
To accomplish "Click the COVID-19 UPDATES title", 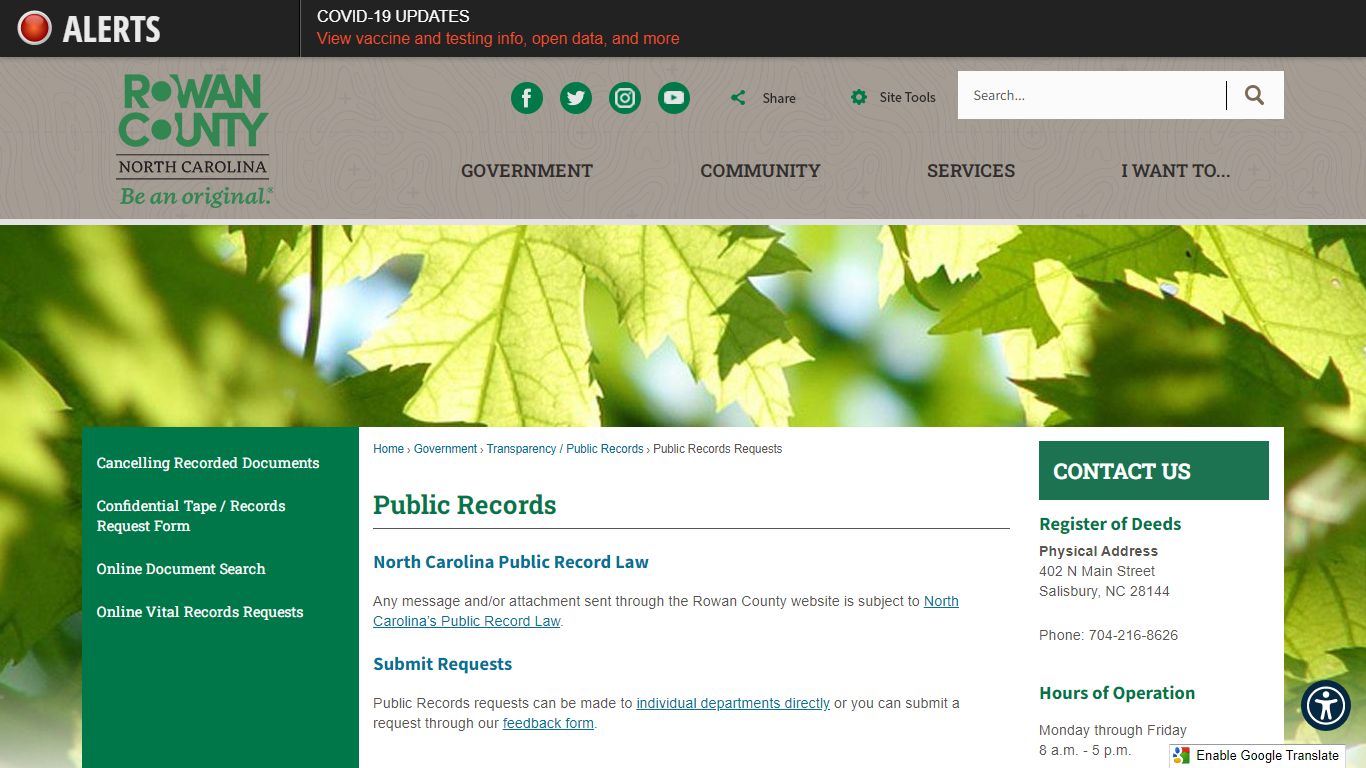I will click(x=393, y=16).
